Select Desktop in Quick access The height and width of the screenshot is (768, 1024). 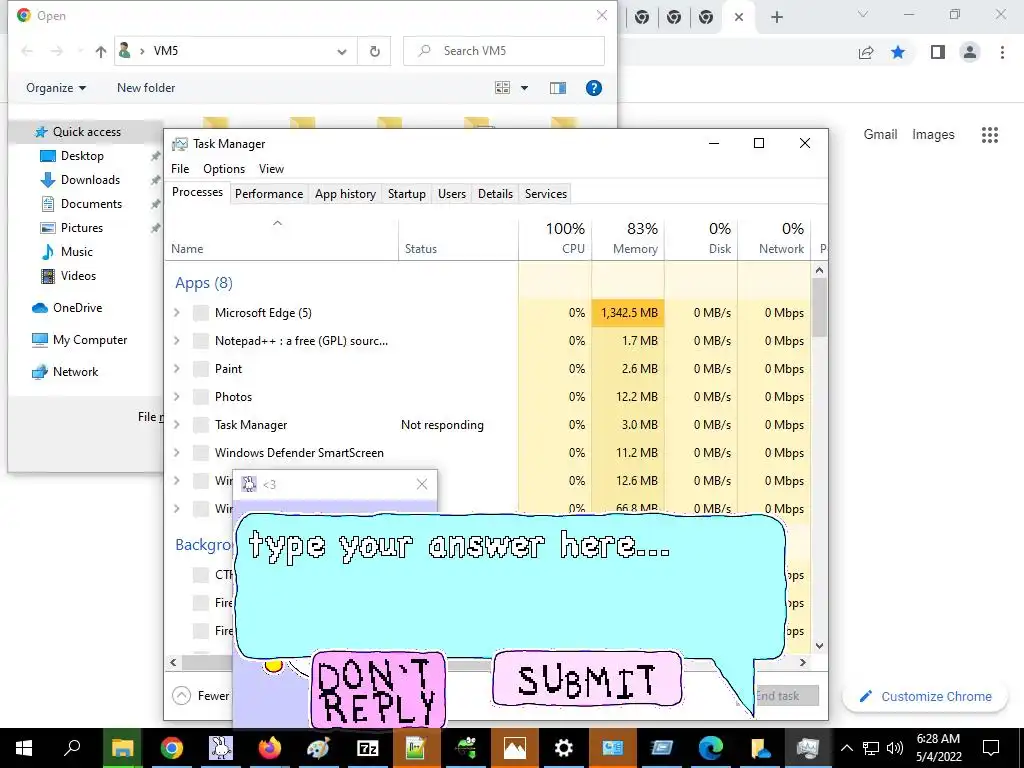coord(82,155)
